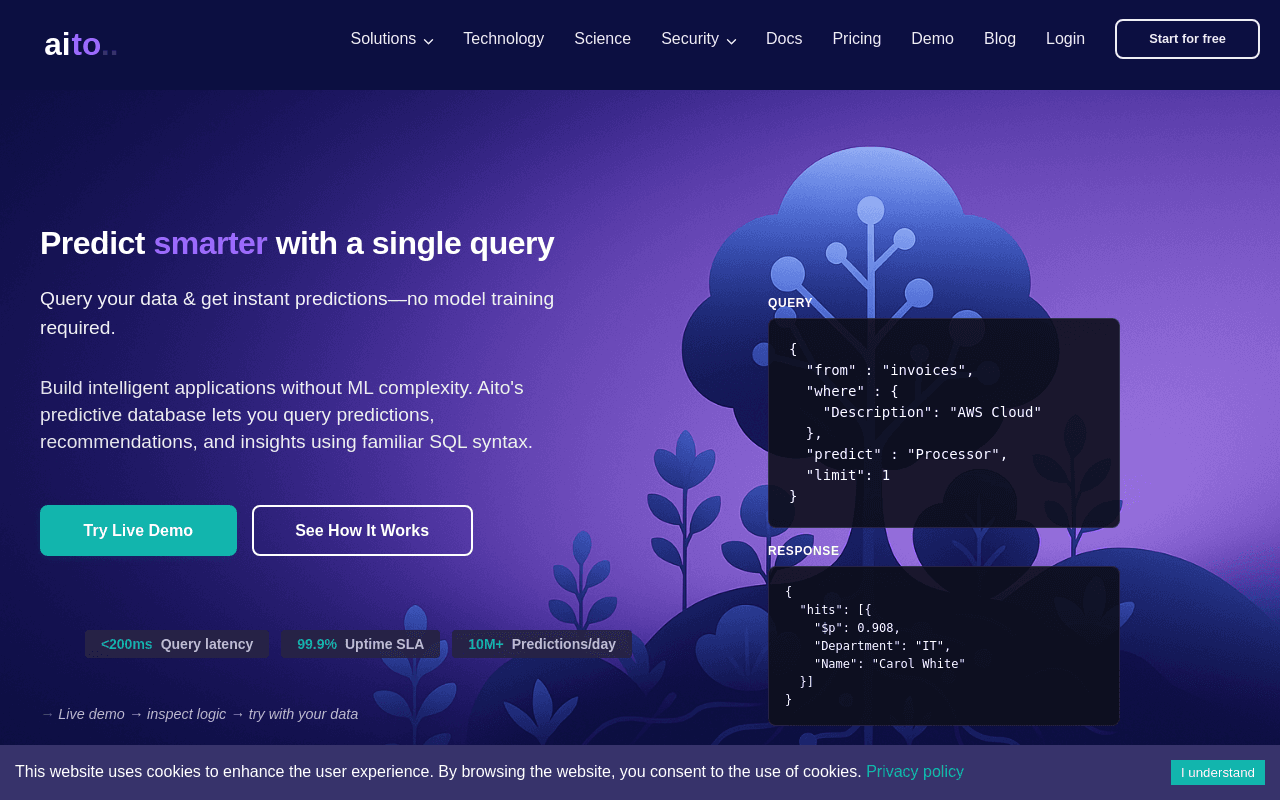Click the "Build intelligent applications" paragraph
This screenshot has width=1280, height=800.
[287, 415]
